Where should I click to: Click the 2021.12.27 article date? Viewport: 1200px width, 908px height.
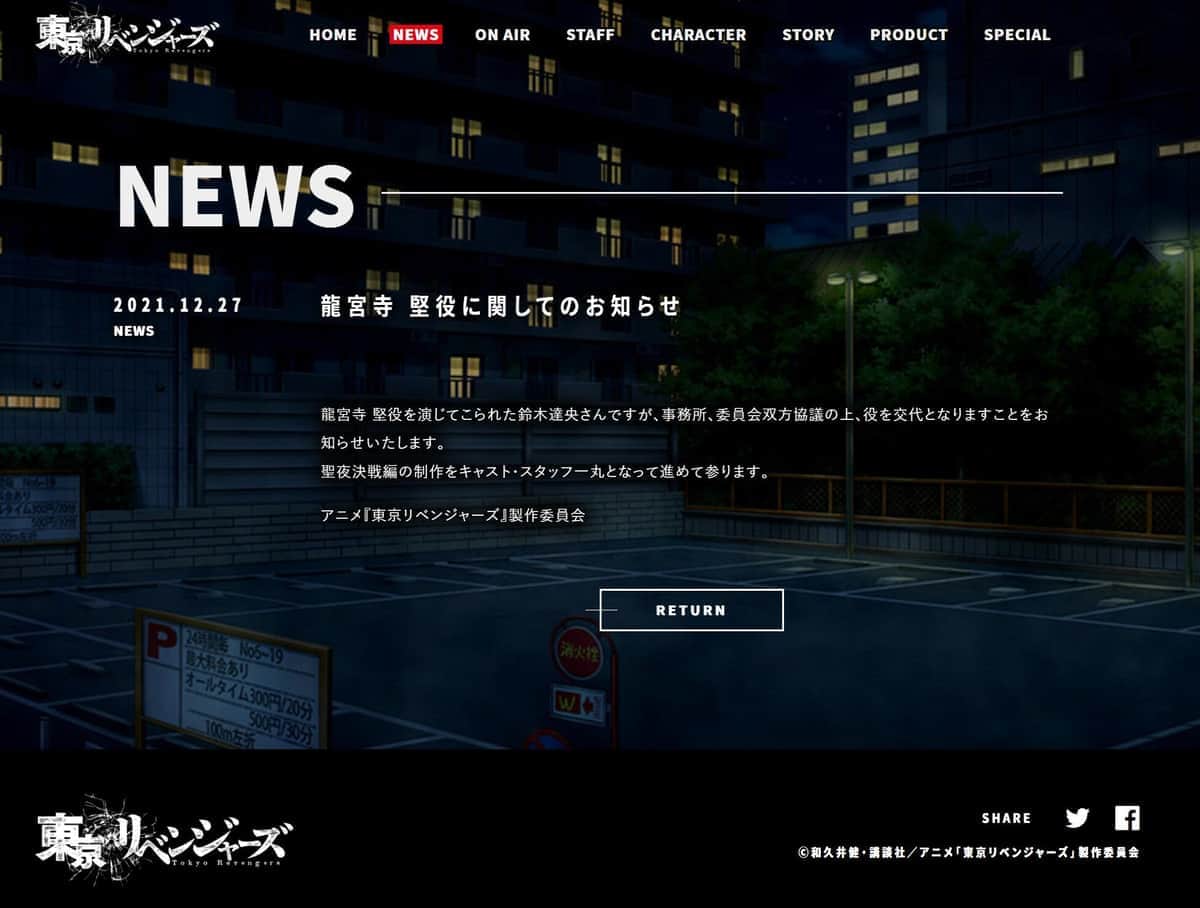[x=178, y=306]
